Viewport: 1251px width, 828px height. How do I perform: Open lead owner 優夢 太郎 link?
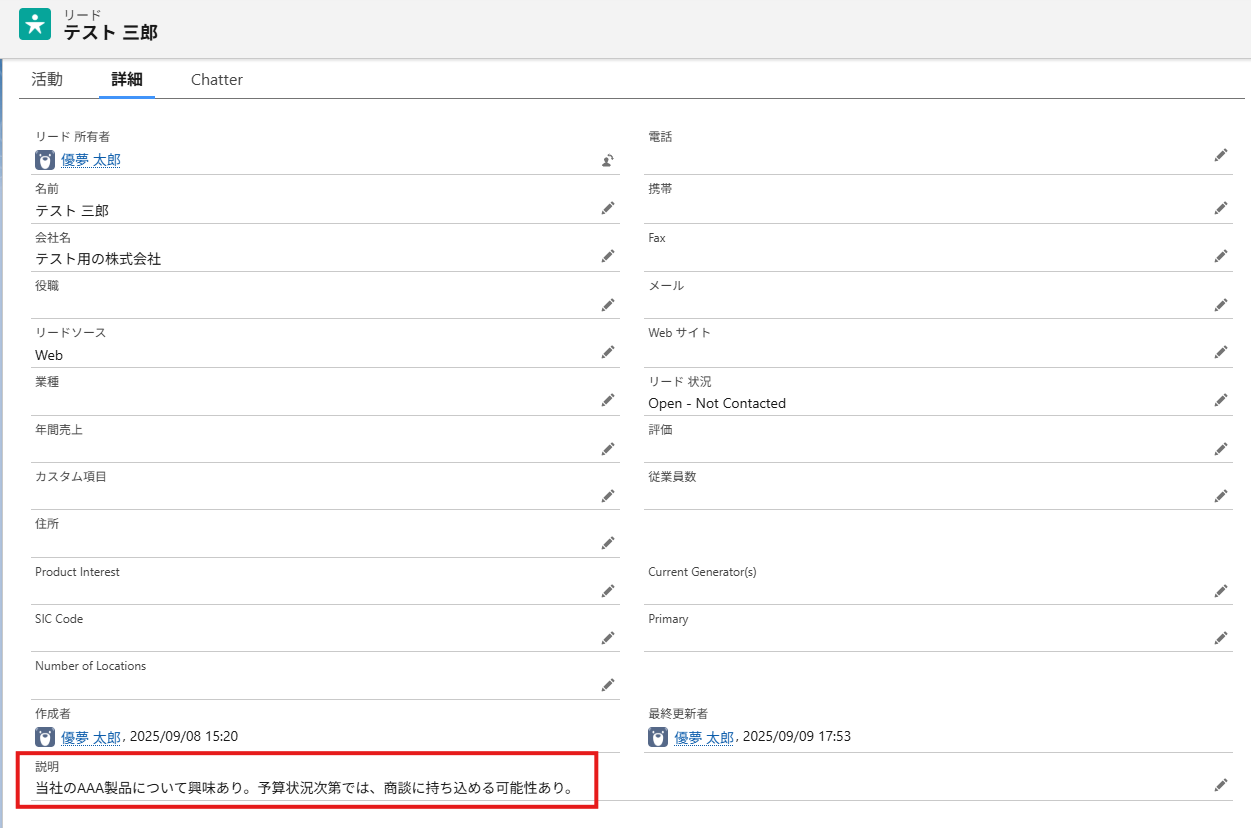point(91,160)
